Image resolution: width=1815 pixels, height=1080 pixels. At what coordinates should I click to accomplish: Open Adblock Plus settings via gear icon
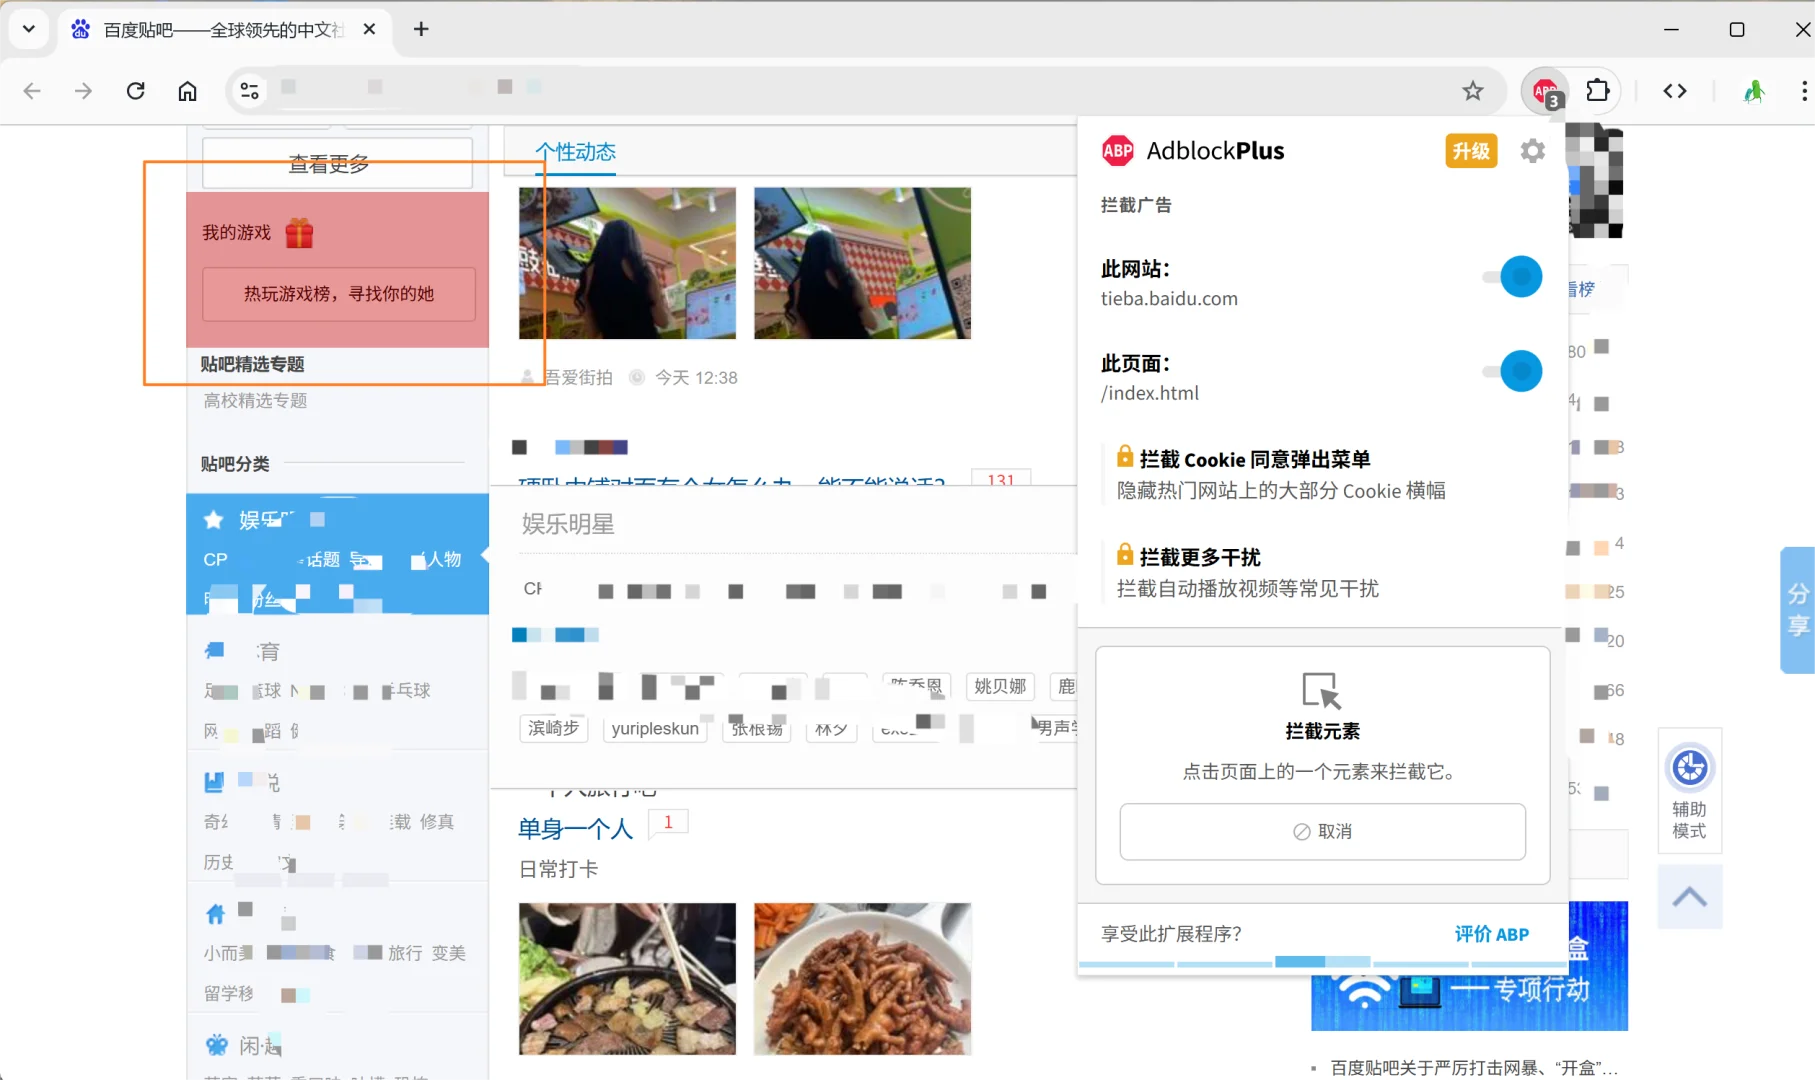(x=1533, y=150)
